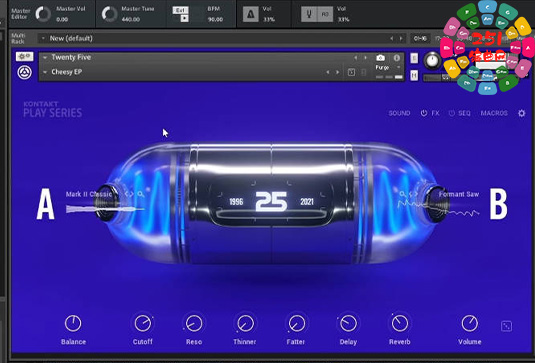Go to next instrument for Twenty Five
Viewport: 535px width, 363px height.
tap(365, 58)
